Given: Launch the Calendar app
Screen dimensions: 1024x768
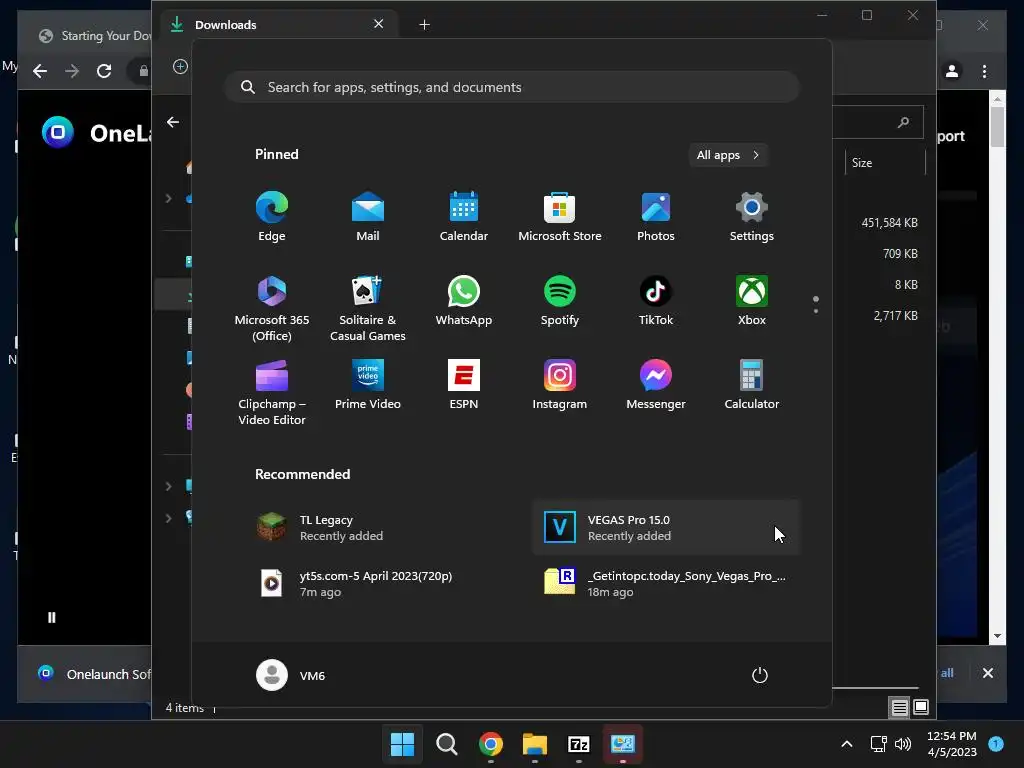Looking at the screenshot, I should tap(464, 217).
